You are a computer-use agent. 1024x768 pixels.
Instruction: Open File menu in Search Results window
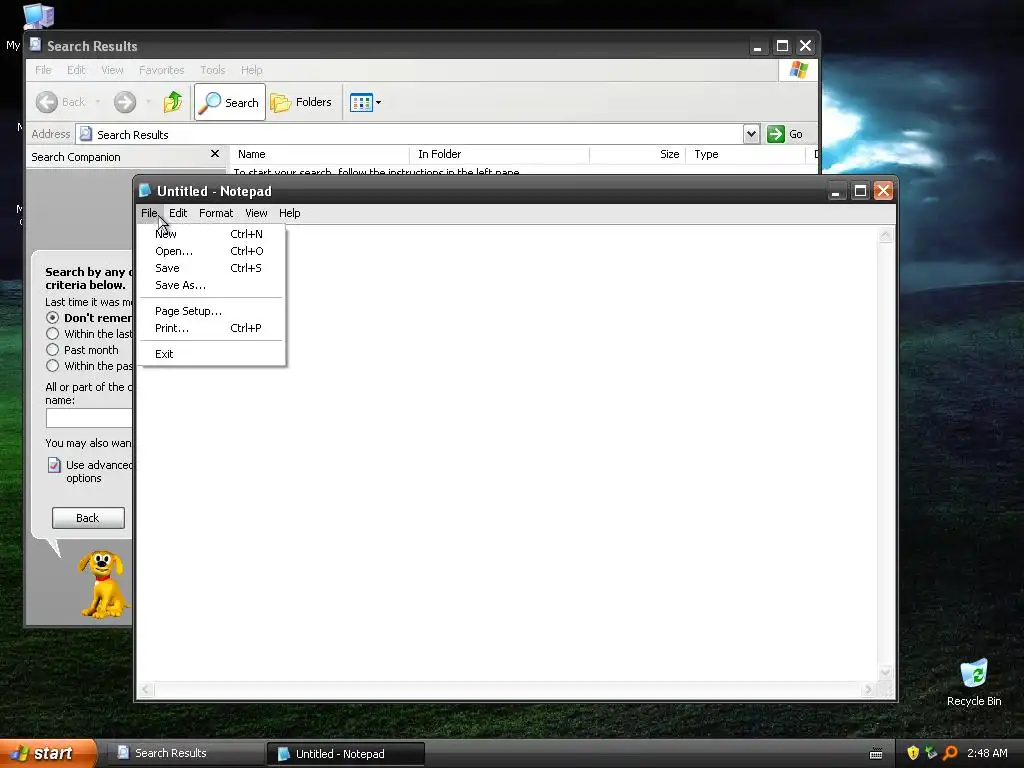pyautogui.click(x=43, y=70)
